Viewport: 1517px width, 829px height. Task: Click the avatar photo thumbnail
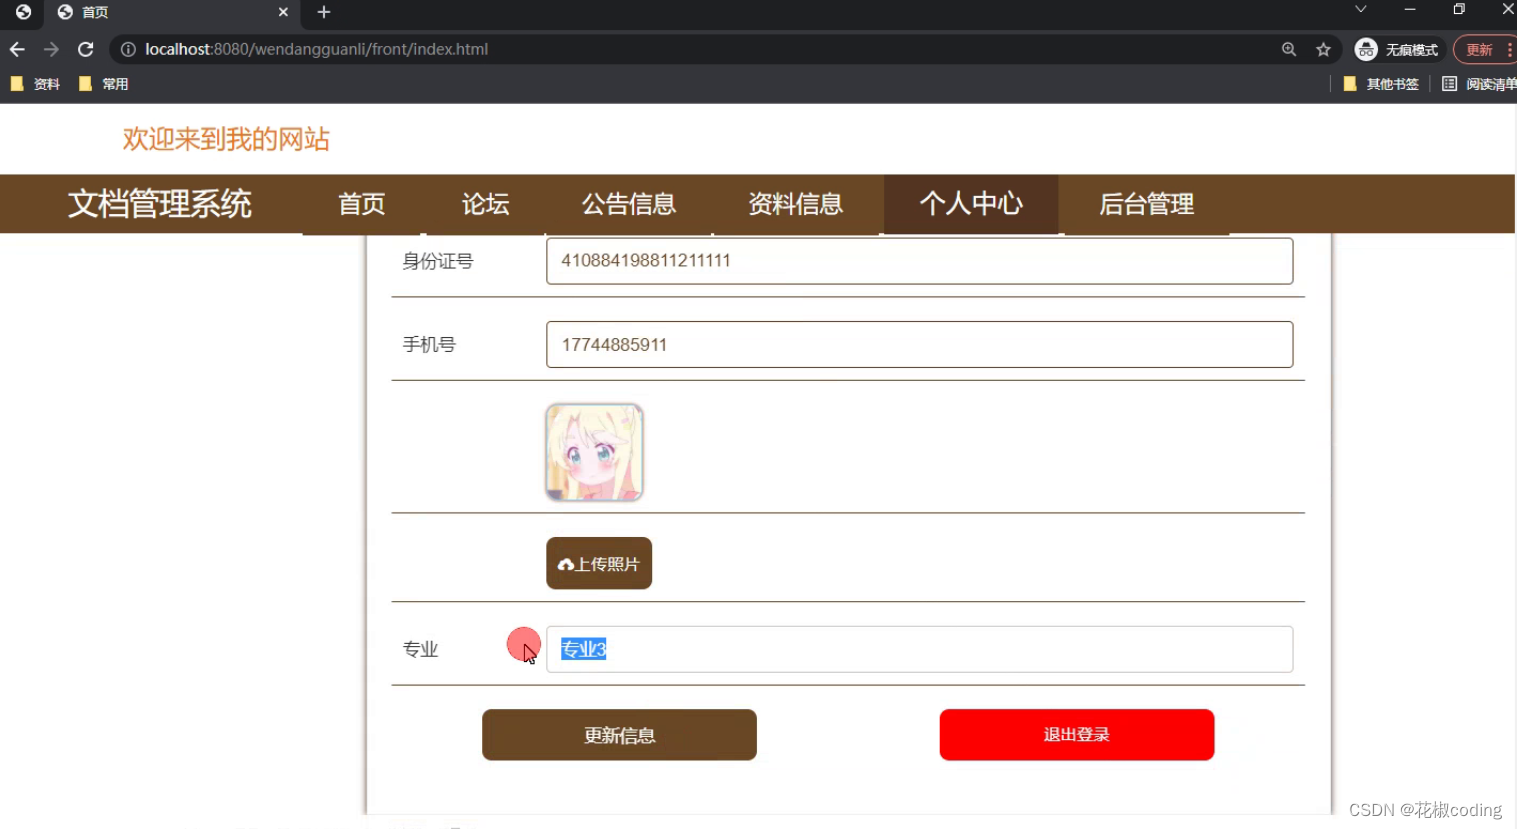[594, 451]
